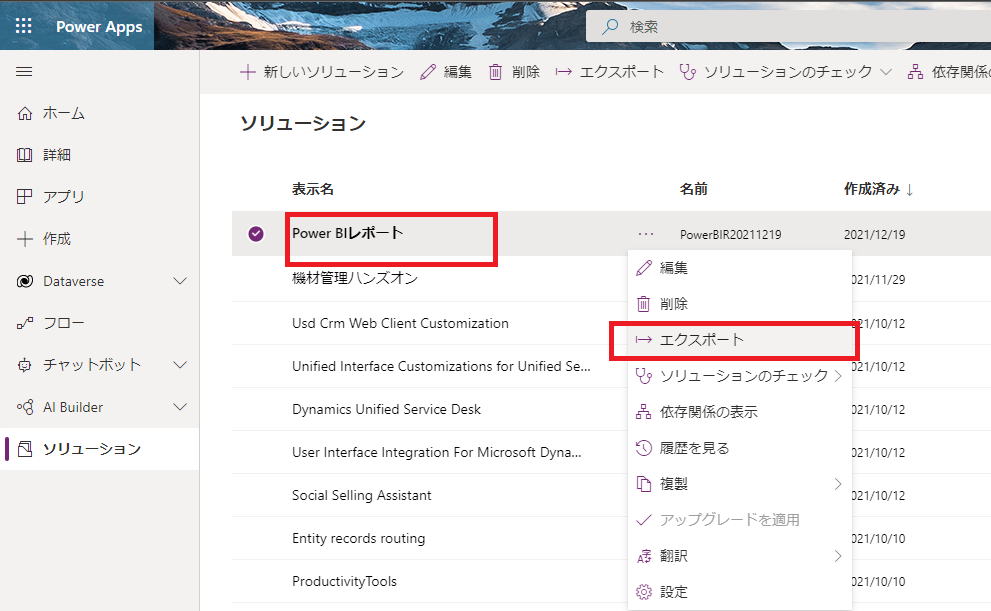Image resolution: width=991 pixels, height=611 pixels.
Task: Click the 新しいソリューション button label
Action: [334, 72]
